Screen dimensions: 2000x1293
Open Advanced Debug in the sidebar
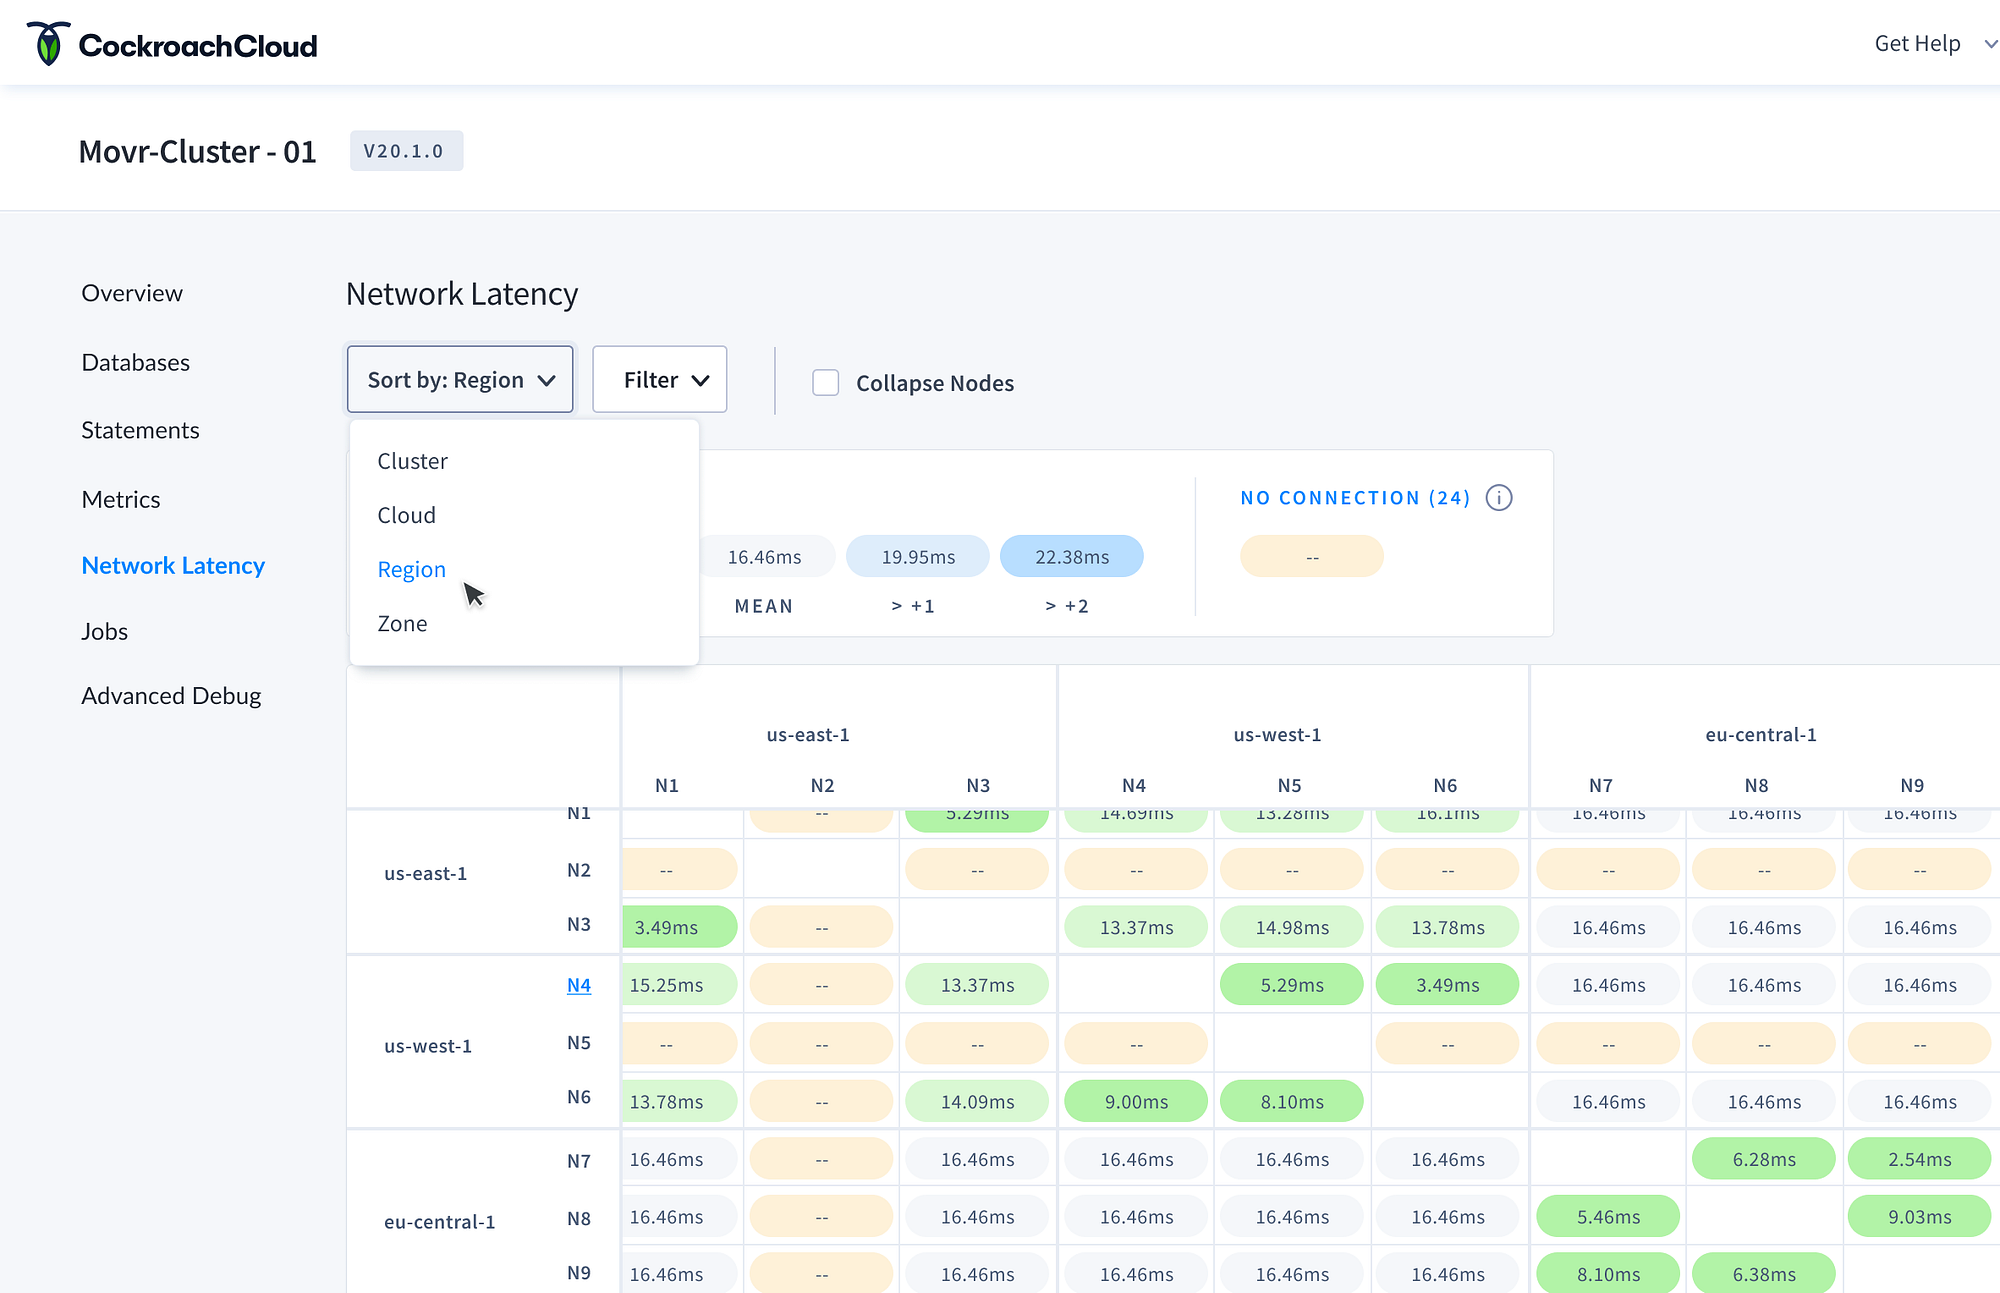(x=171, y=695)
